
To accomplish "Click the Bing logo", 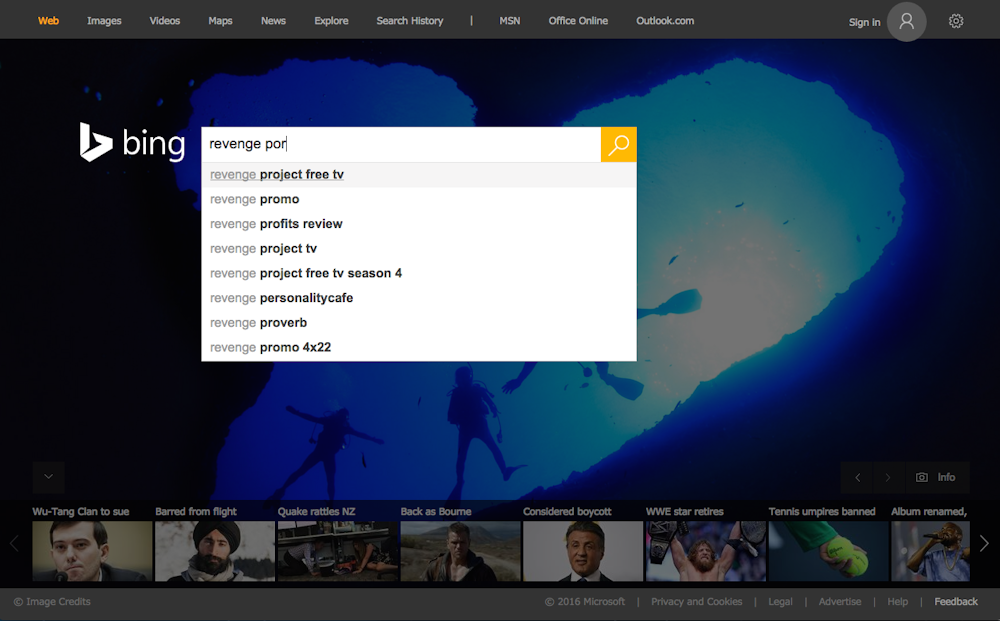I will [133, 142].
